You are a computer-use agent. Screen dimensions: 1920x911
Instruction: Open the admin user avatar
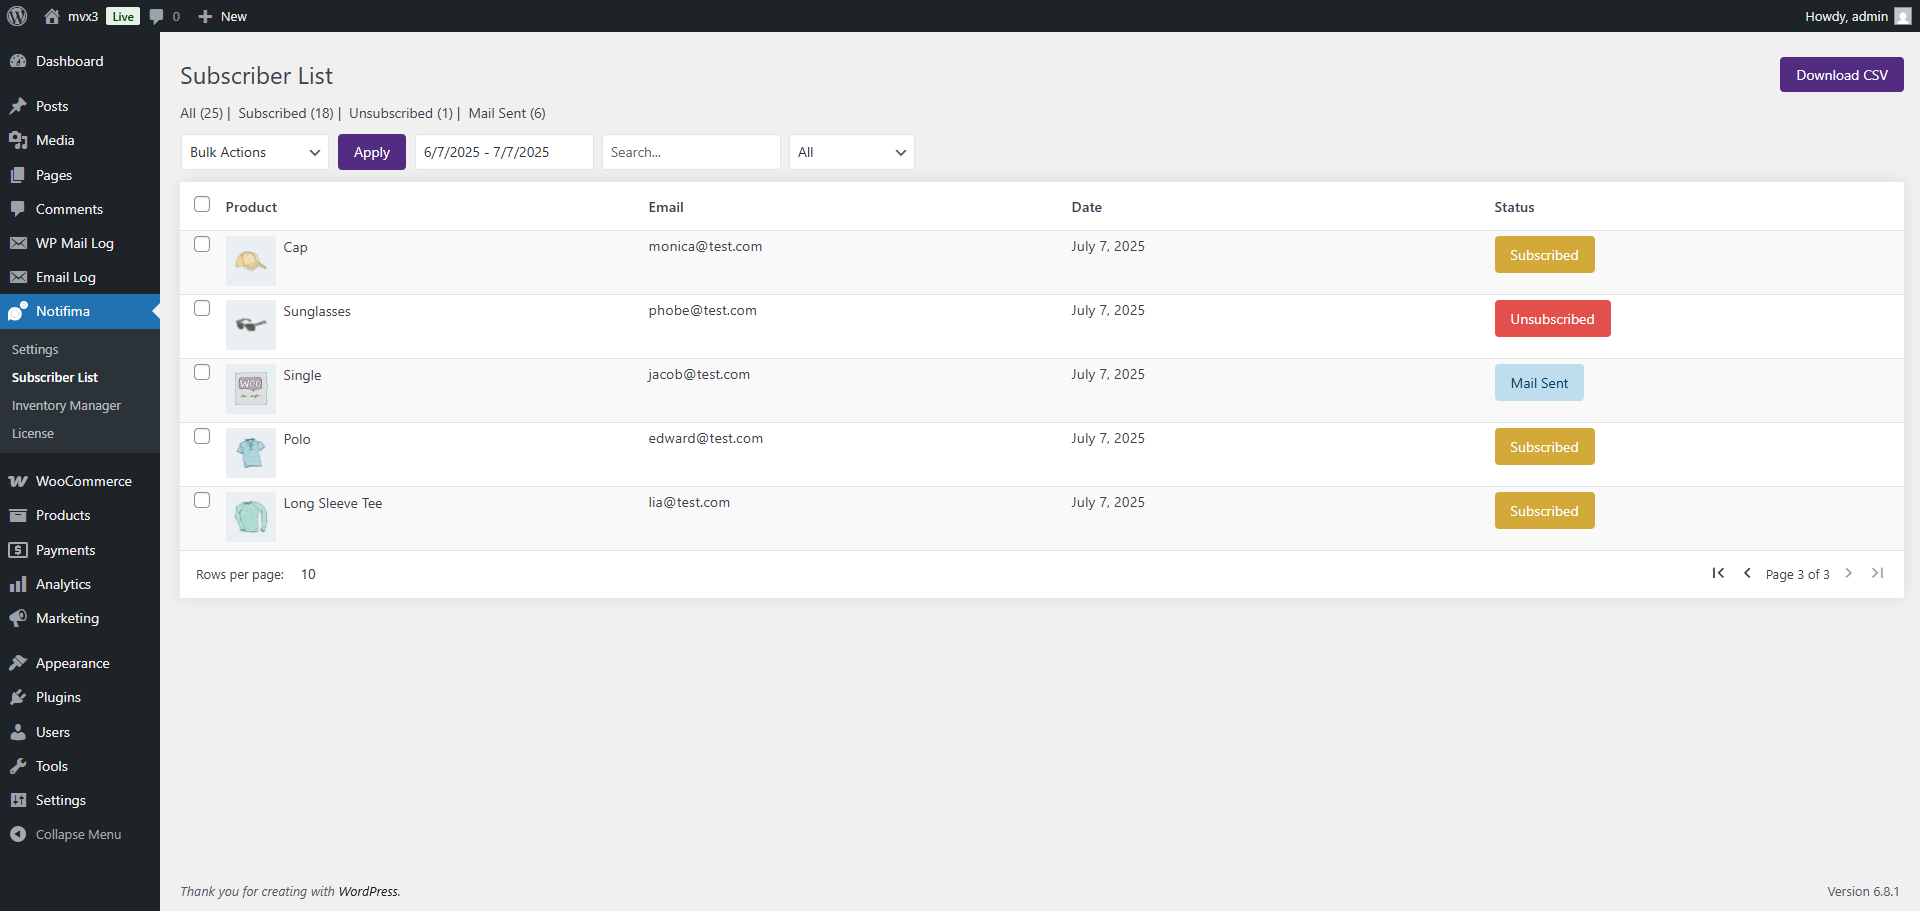point(1902,16)
